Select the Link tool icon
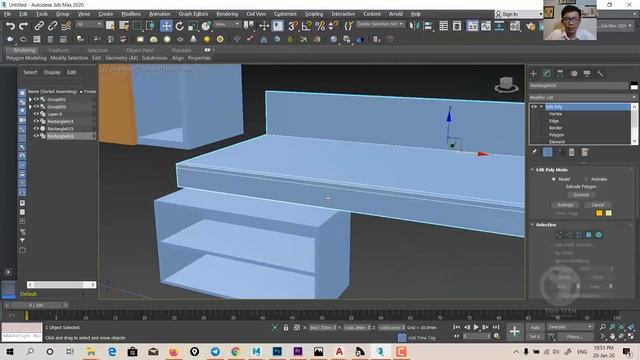This screenshot has height=360, width=640. pos(39,26)
